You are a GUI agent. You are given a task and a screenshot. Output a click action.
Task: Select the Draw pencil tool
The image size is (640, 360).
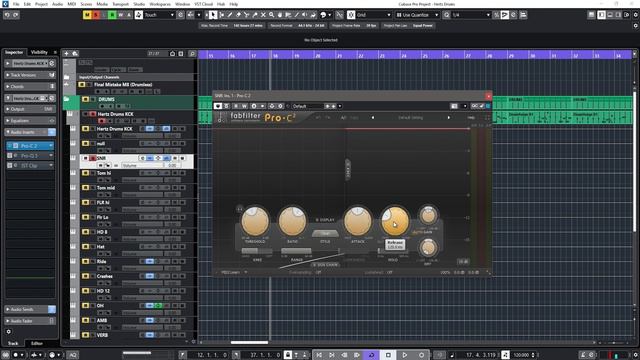tap(230, 15)
